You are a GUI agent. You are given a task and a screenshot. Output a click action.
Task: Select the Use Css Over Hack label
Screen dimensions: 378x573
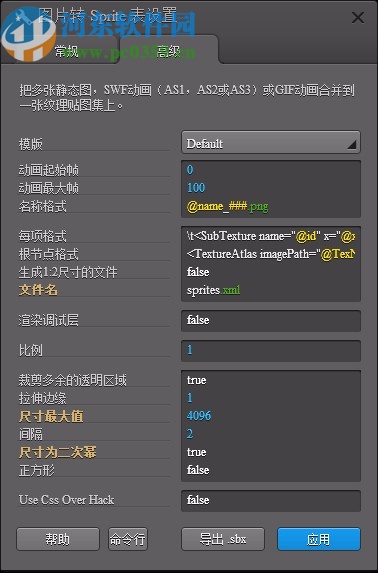pos(67,500)
